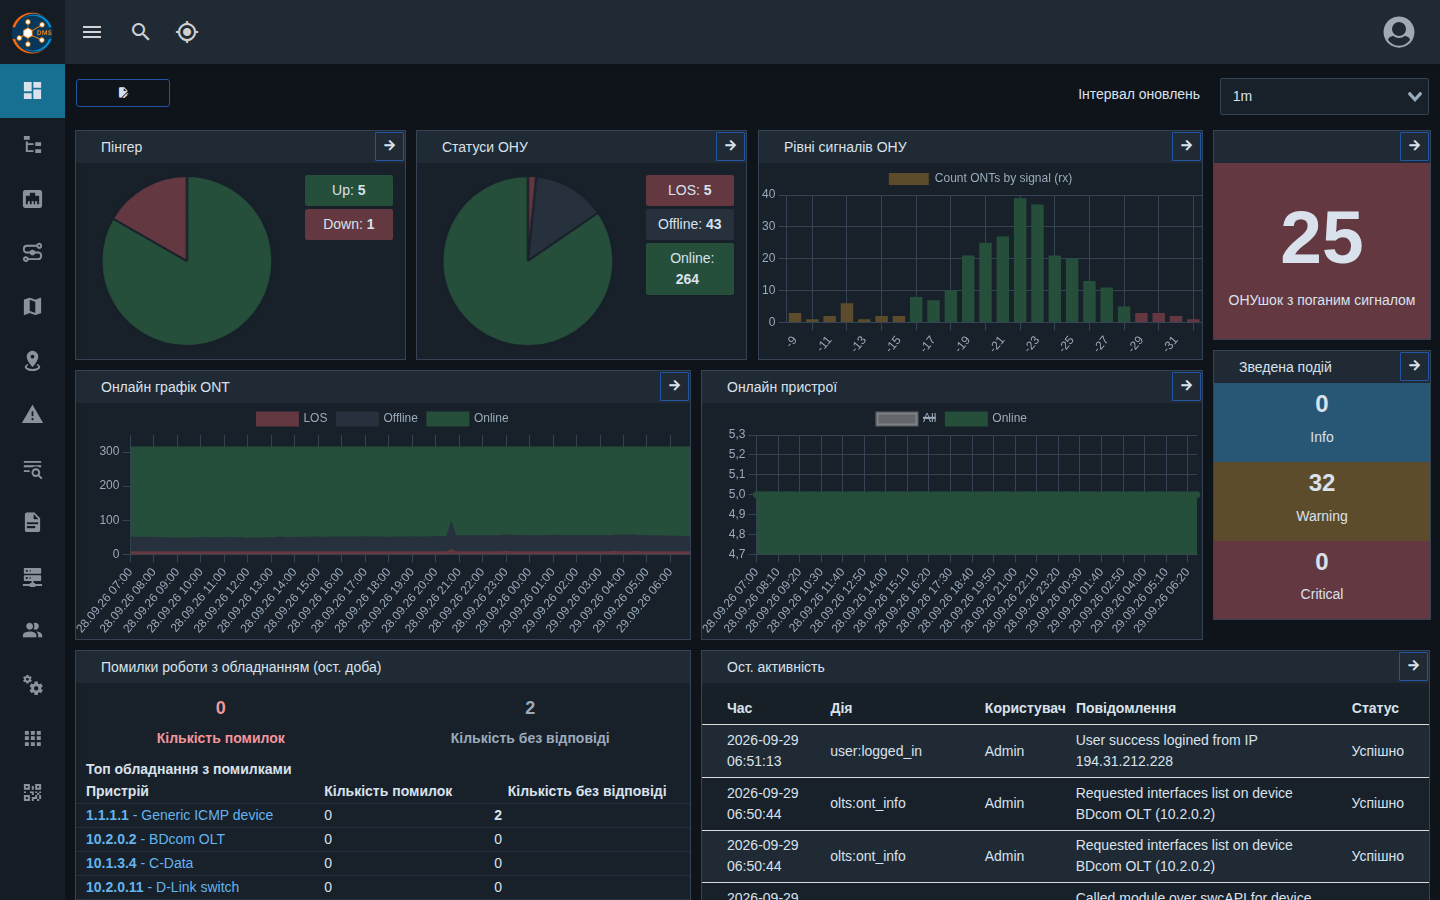
Task: Open the dashboard tiles sidebar icon
Action: 32,91
